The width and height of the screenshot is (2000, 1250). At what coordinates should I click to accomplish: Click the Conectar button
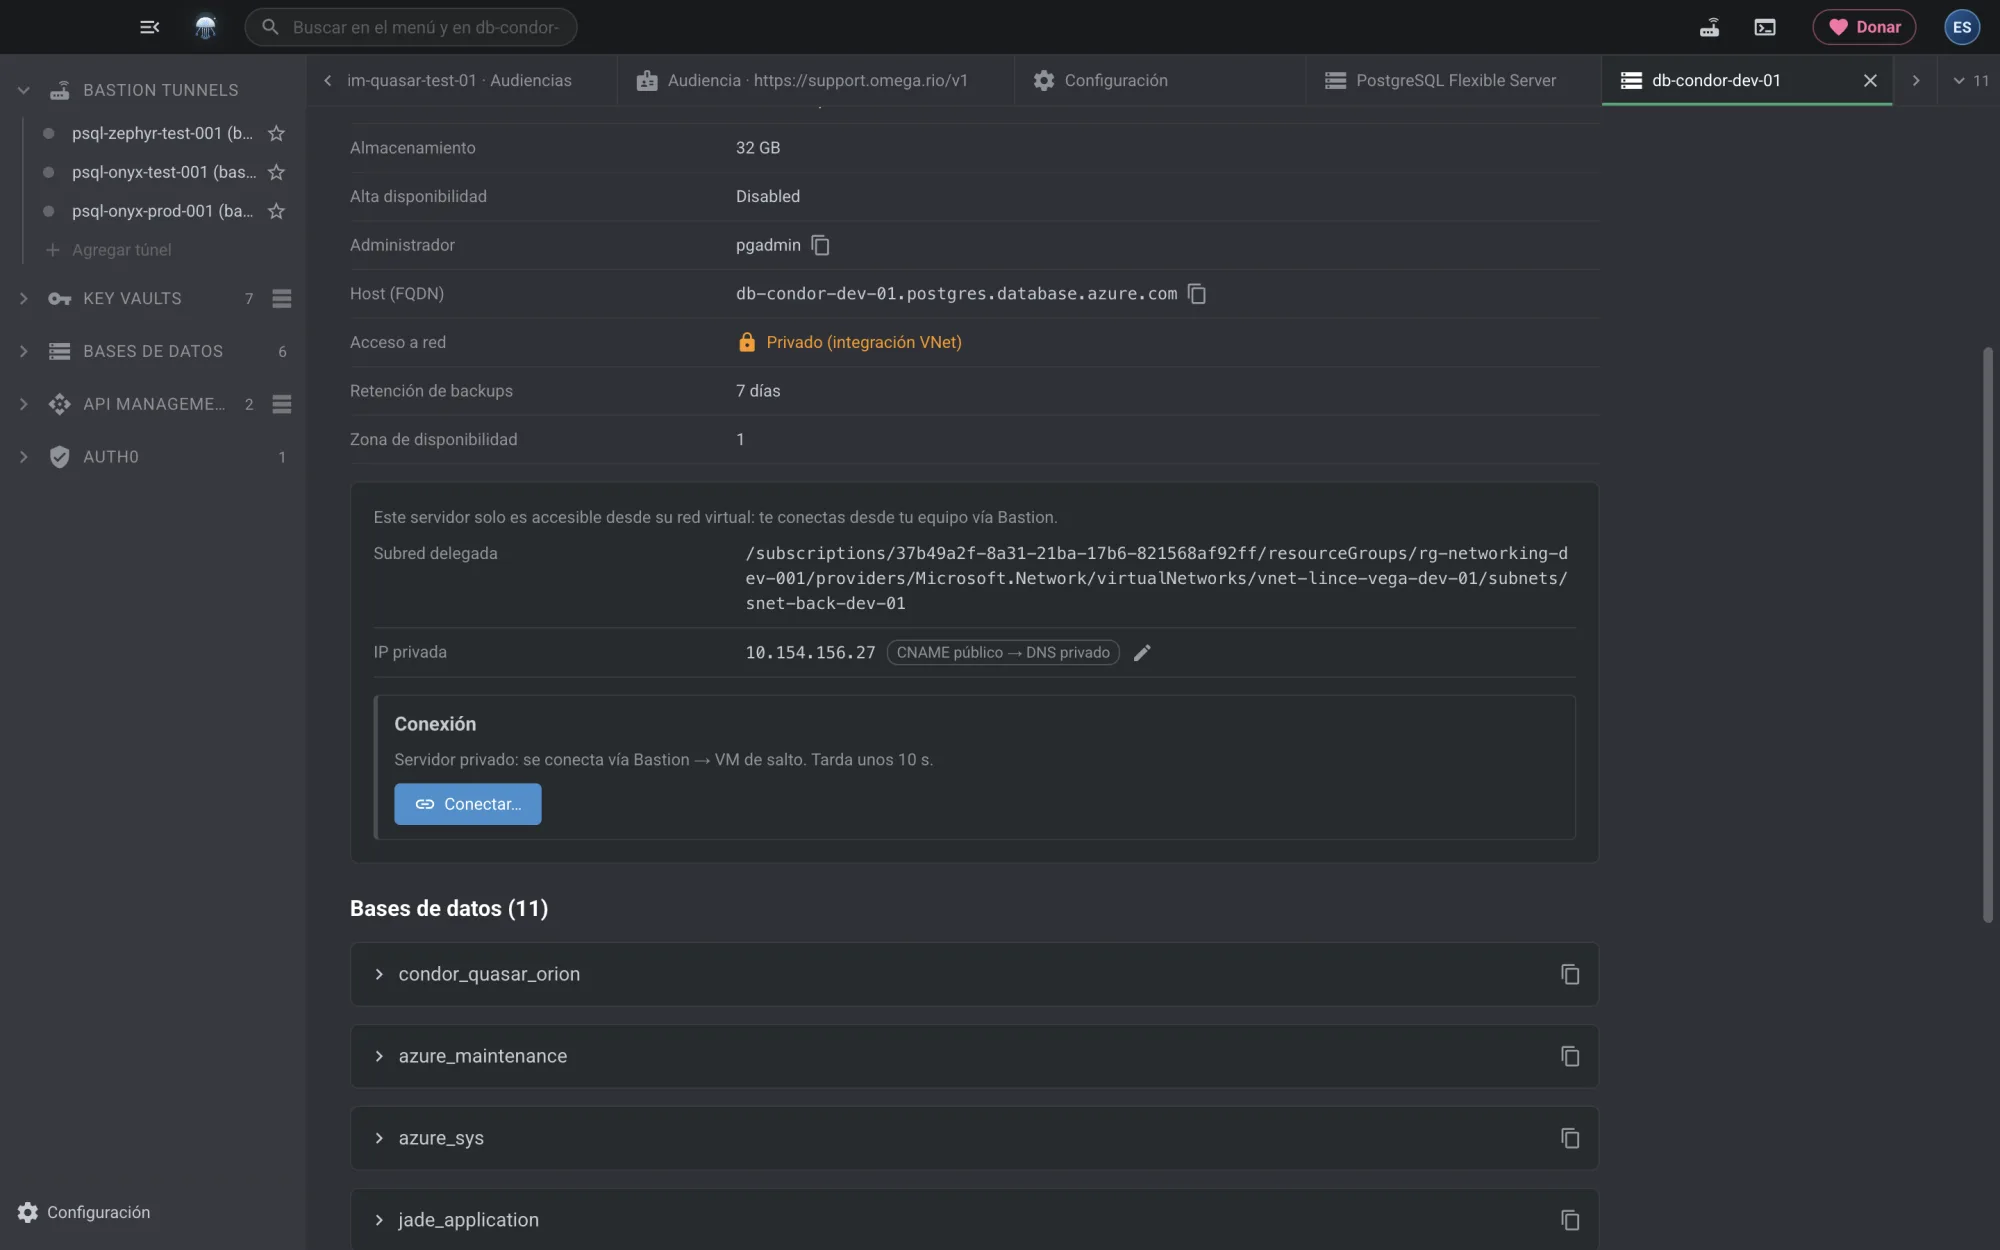pyautogui.click(x=468, y=804)
